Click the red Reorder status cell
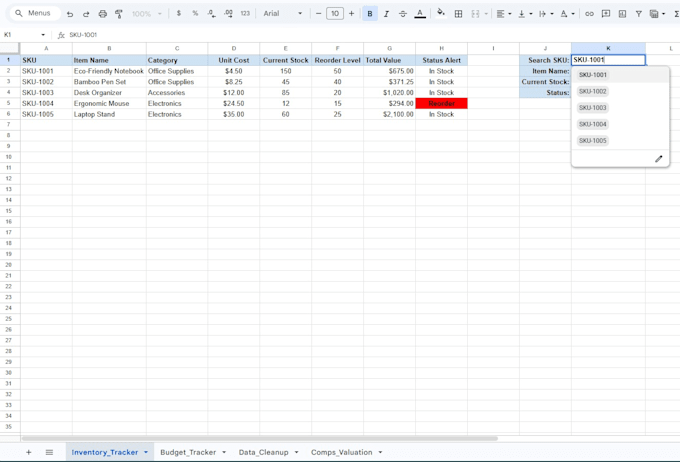680x462 pixels. tap(441, 103)
